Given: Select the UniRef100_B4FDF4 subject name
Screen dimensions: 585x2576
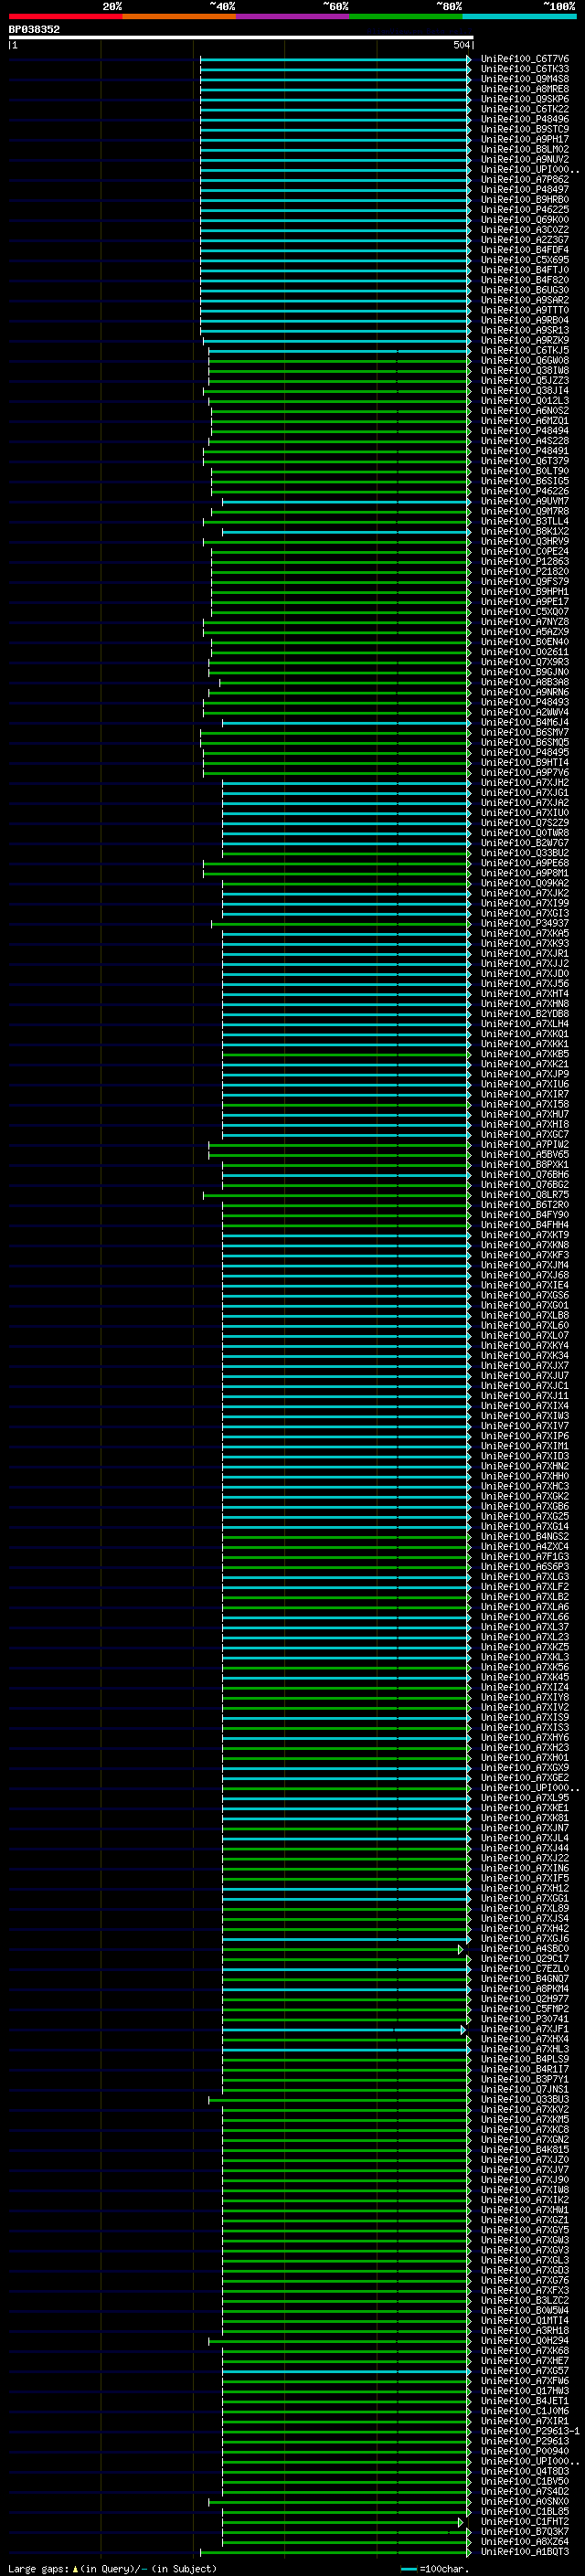Looking at the screenshot, I should [x=524, y=250].
